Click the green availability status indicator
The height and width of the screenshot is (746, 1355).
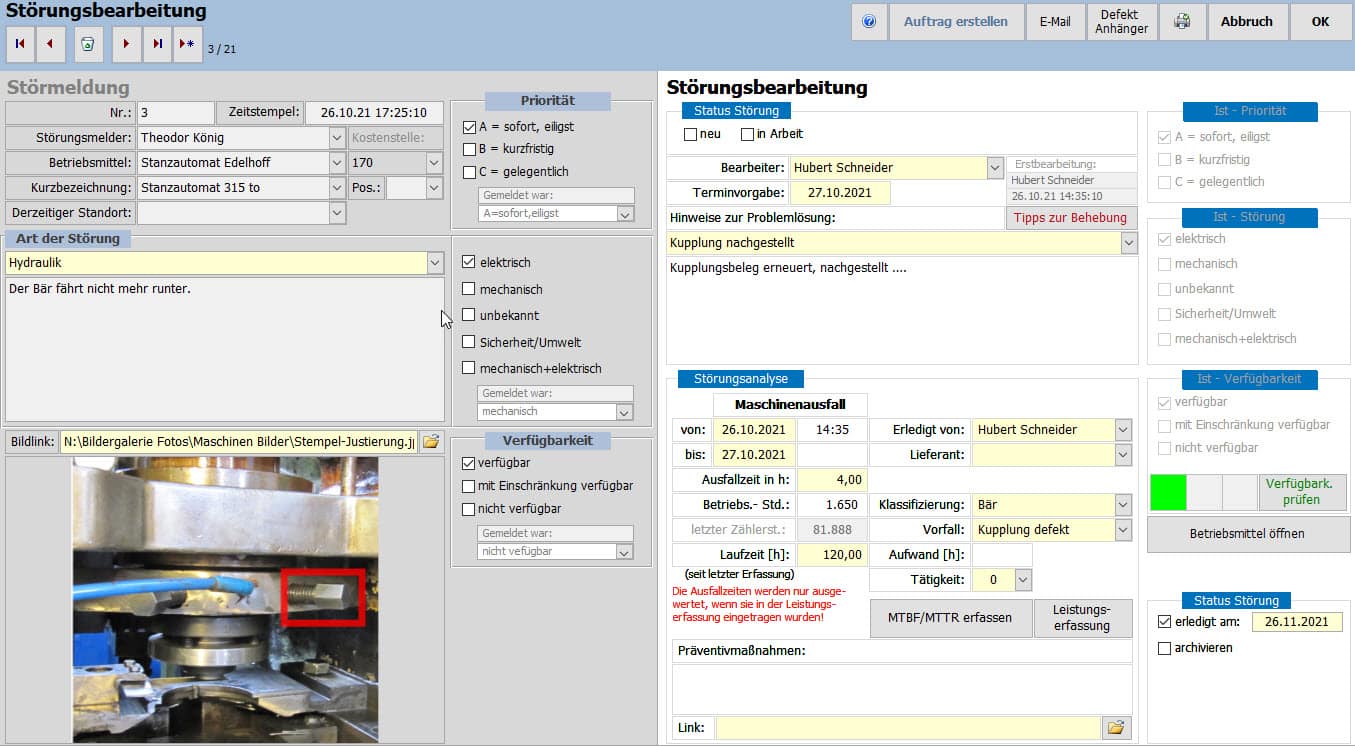click(x=1168, y=492)
